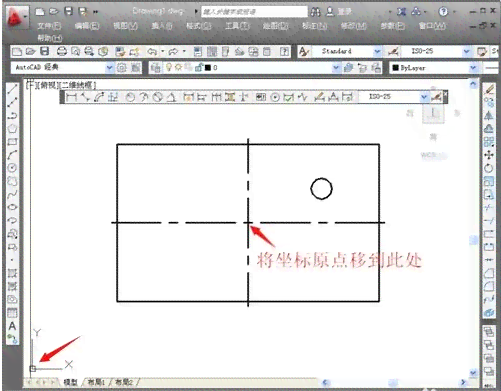
Task: Click the [-][俯视][二维线框] viewport label
Action: [61, 85]
